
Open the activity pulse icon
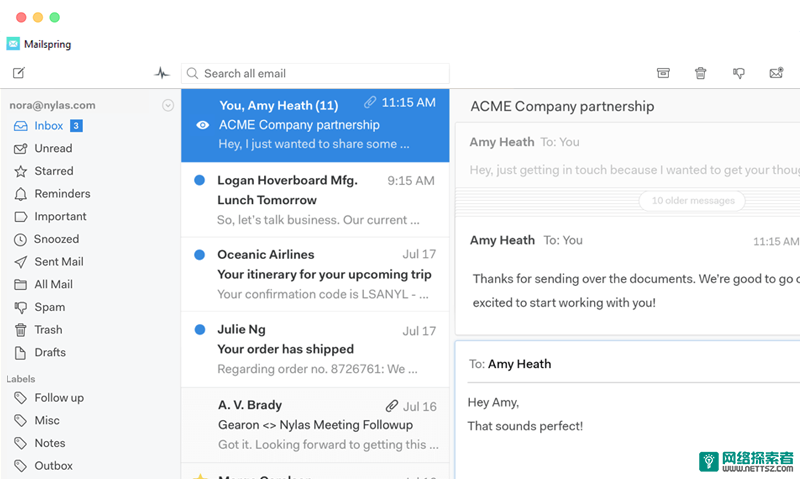pyautogui.click(x=162, y=73)
